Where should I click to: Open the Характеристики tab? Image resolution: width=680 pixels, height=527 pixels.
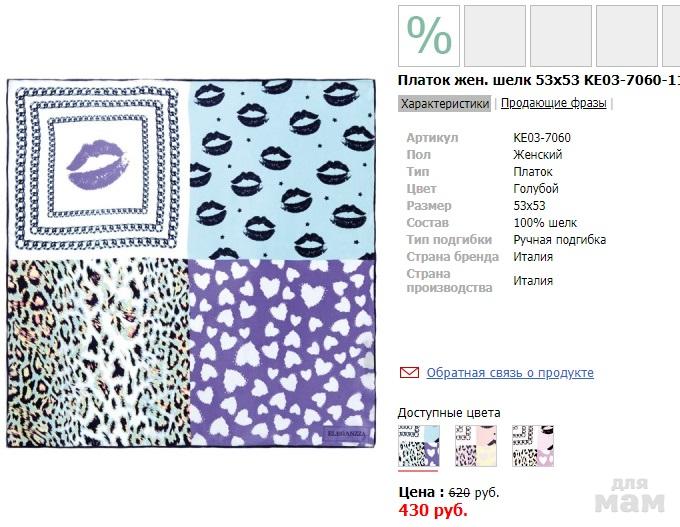(x=445, y=103)
